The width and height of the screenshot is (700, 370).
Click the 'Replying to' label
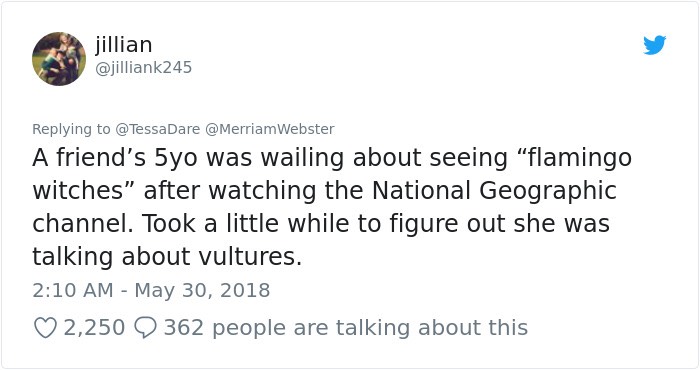click(71, 129)
